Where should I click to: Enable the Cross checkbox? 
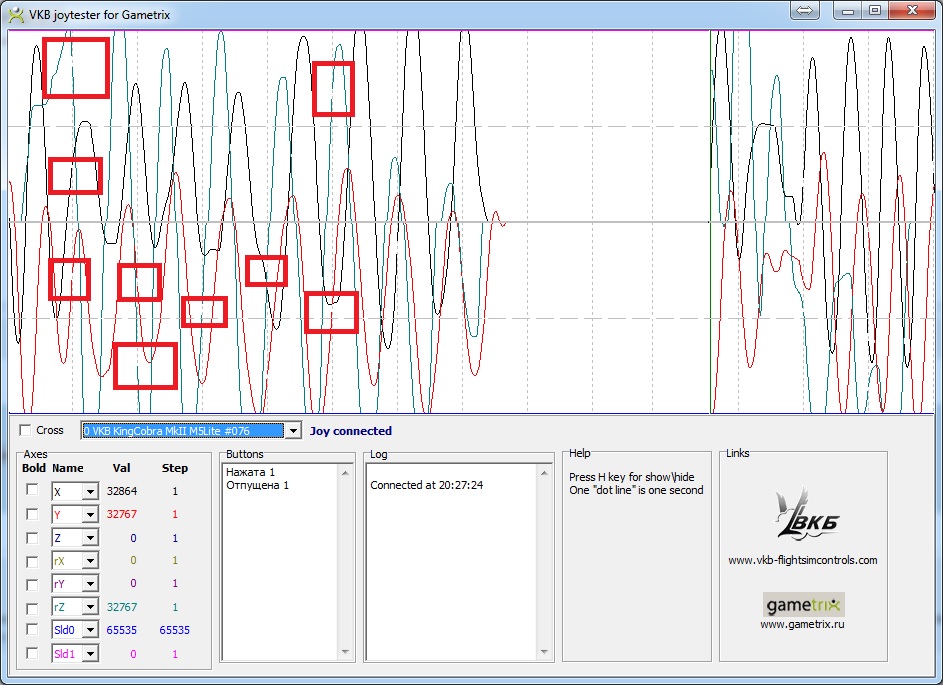(x=25, y=430)
